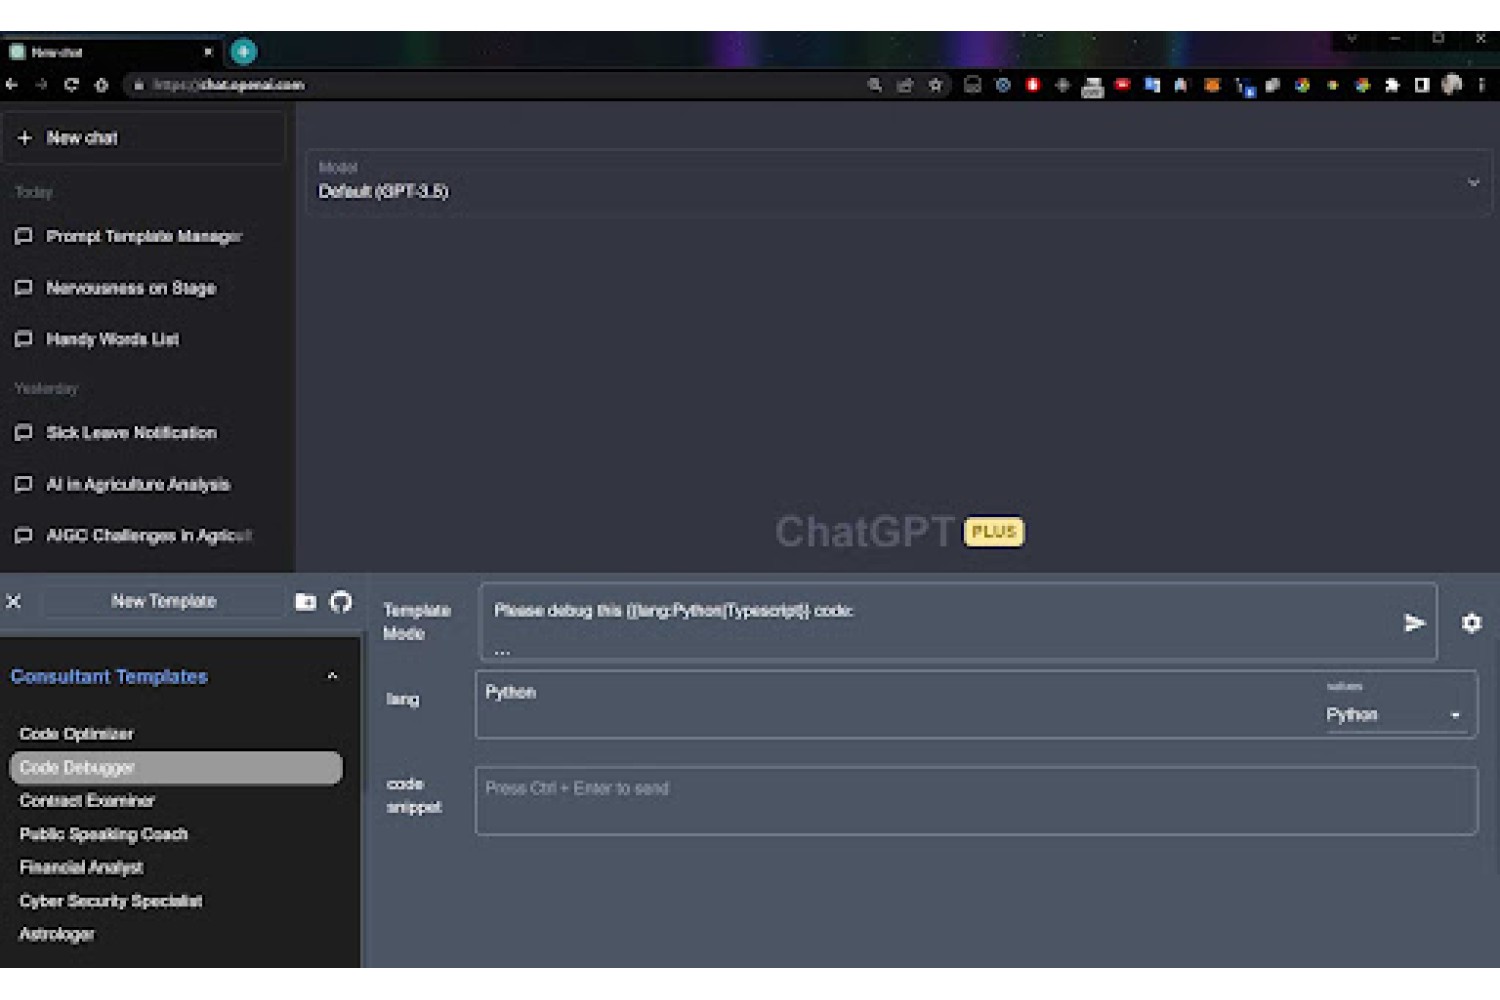Click the Consultant Templates heading

click(x=109, y=676)
